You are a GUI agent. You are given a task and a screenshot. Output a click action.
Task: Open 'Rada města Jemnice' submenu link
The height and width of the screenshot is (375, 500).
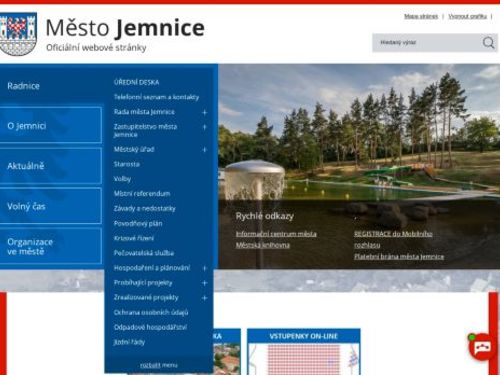point(144,112)
